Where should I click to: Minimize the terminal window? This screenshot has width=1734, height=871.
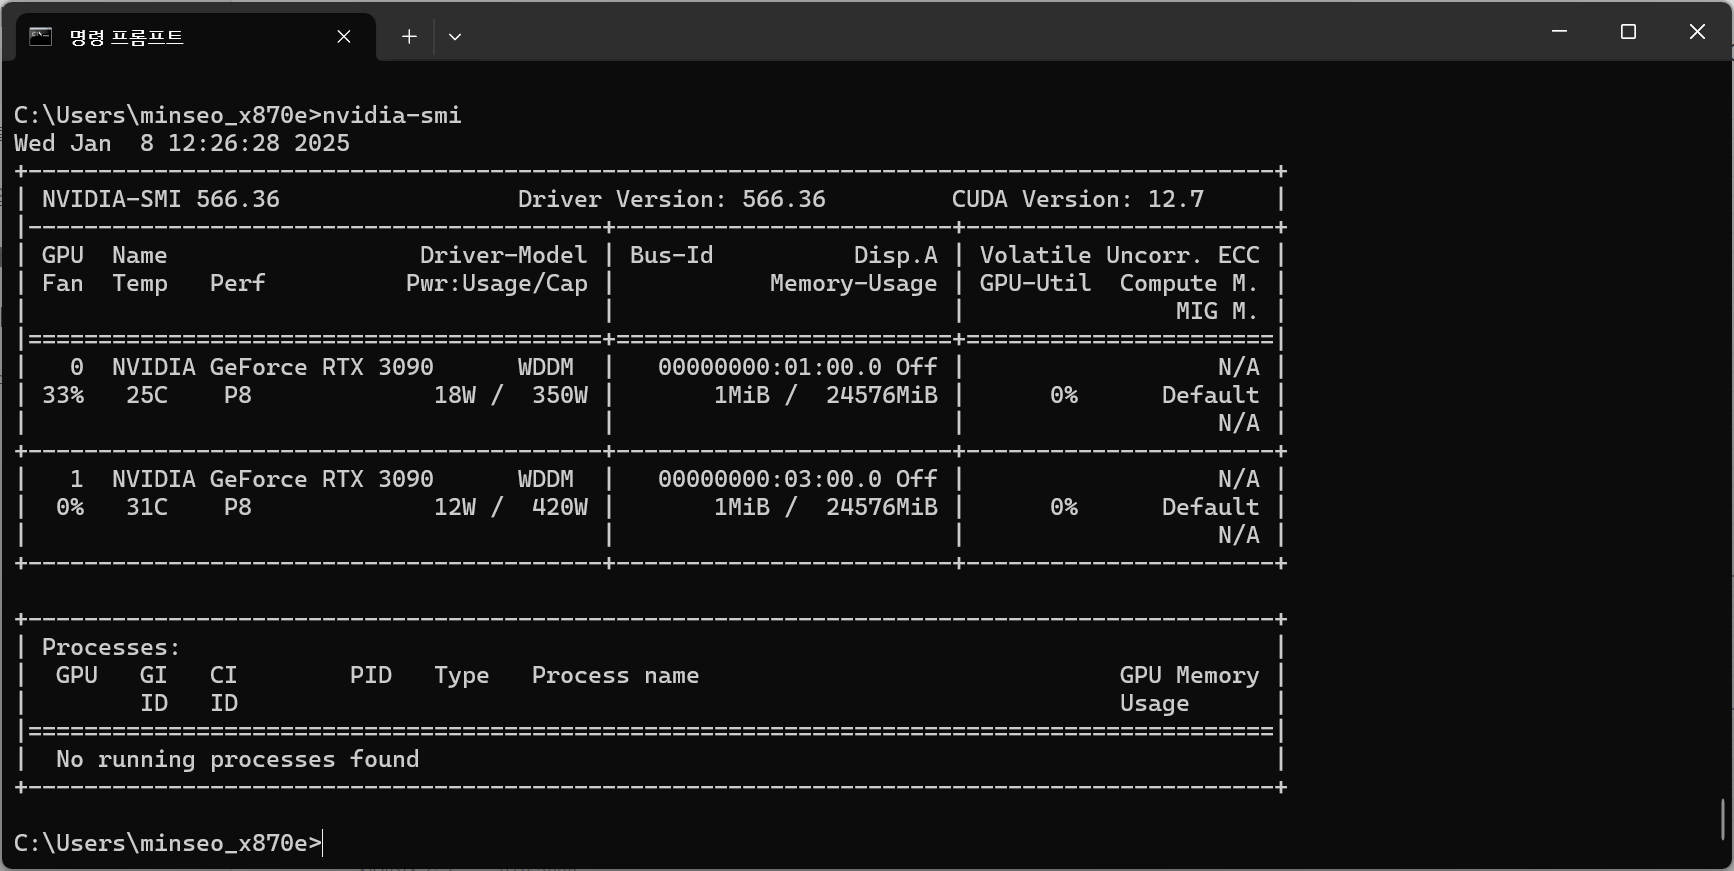pyautogui.click(x=1559, y=32)
